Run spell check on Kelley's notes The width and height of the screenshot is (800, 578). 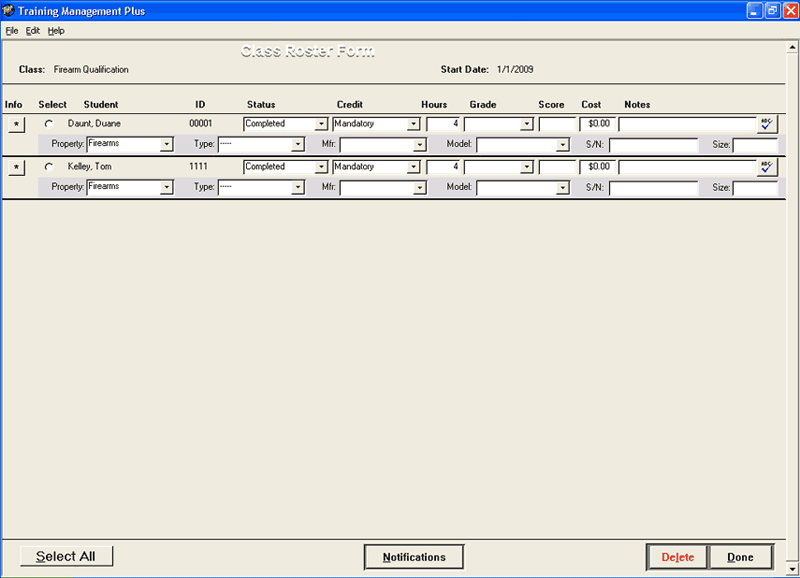[x=768, y=167]
